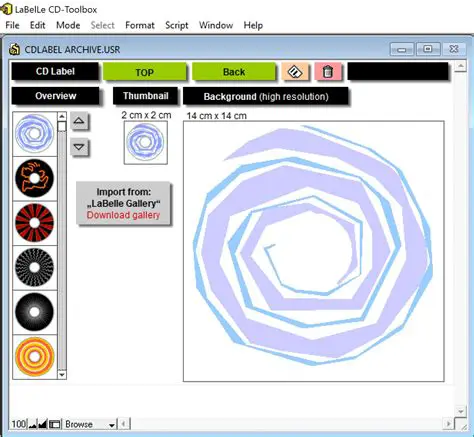Click the CDLABEL ARCHIVE.USR document icon
474x437 pixels.
point(14,49)
